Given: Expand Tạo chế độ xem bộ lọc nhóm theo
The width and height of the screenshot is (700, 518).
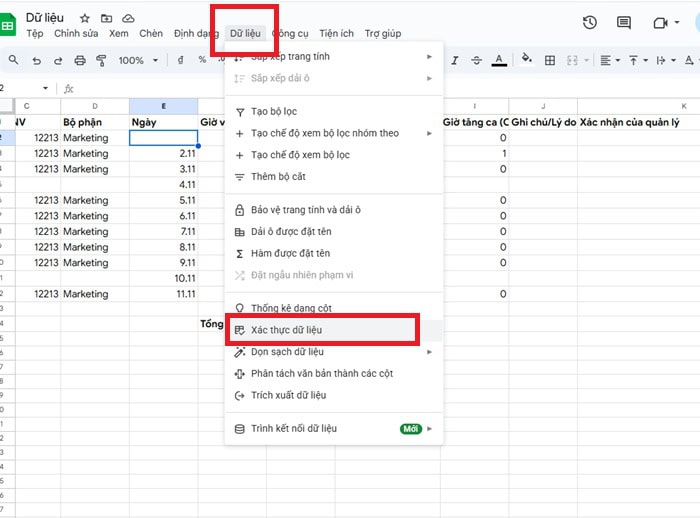Looking at the screenshot, I should 334,133.
